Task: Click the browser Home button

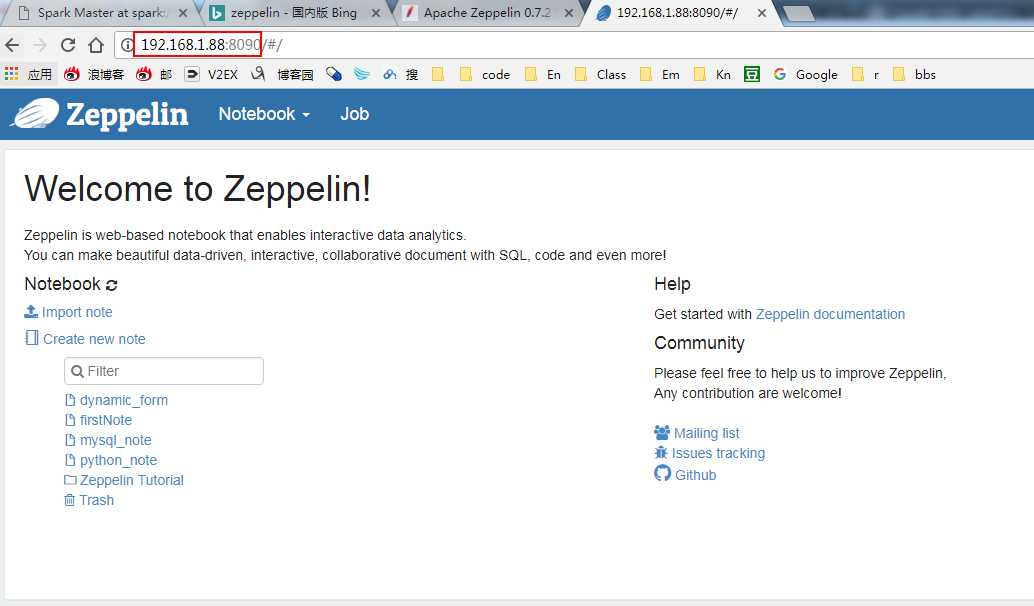Action: 96,45
